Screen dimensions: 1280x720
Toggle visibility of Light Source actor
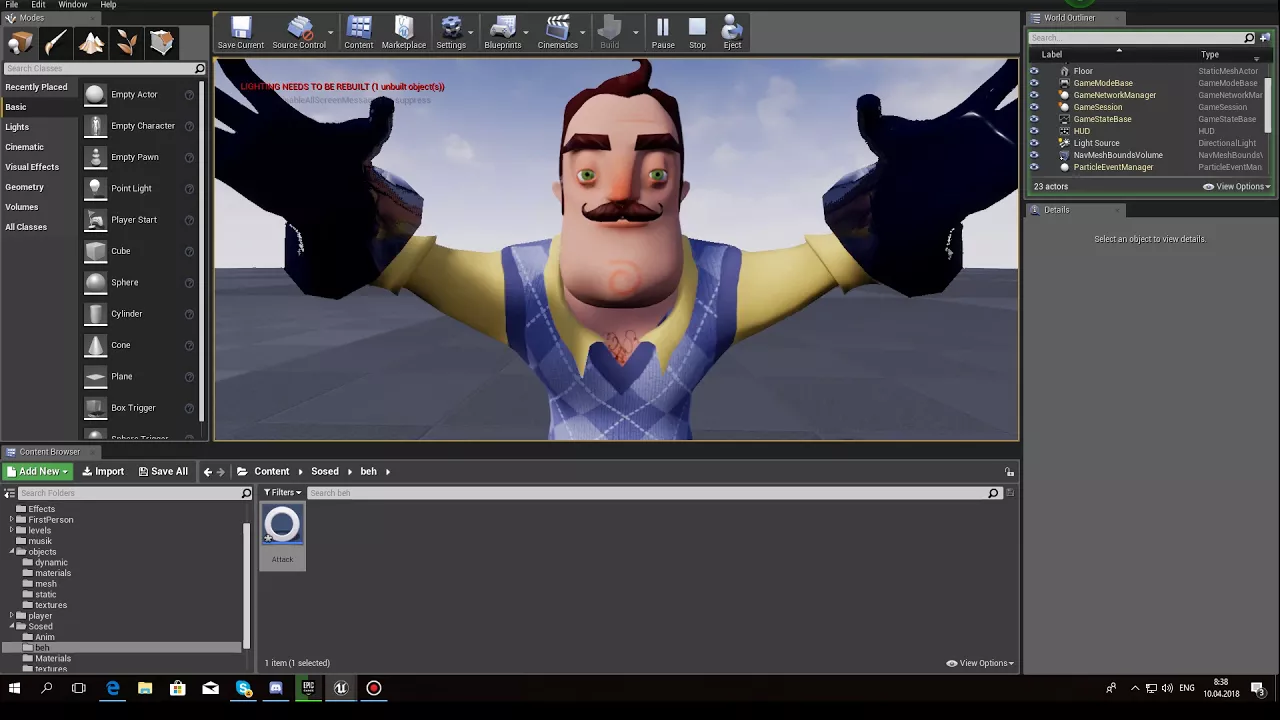1034,143
